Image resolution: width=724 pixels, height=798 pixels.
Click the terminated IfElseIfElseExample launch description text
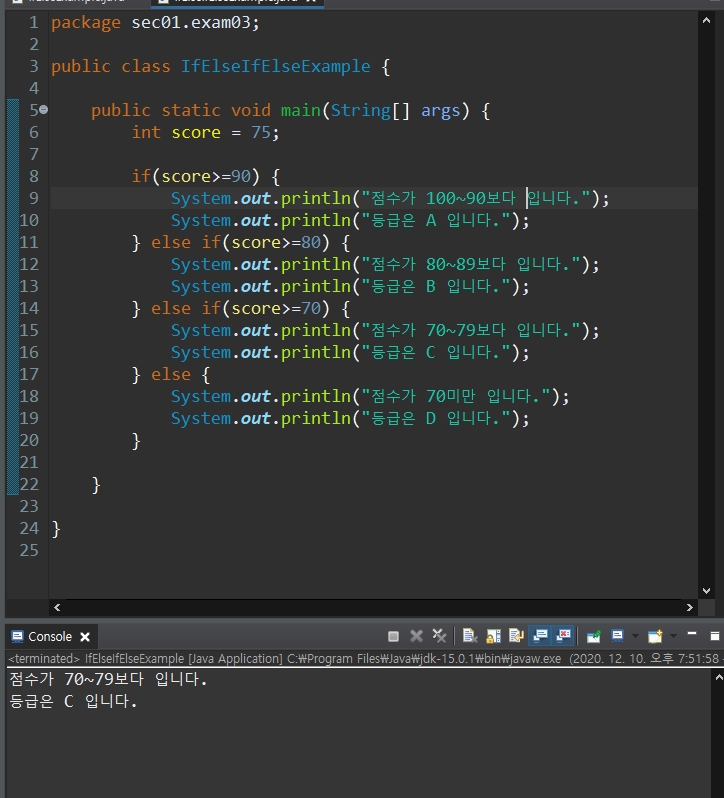point(364,659)
